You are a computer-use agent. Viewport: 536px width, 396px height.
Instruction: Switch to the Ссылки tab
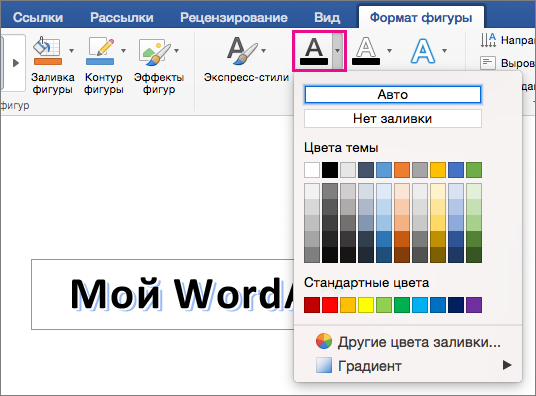click(x=38, y=17)
